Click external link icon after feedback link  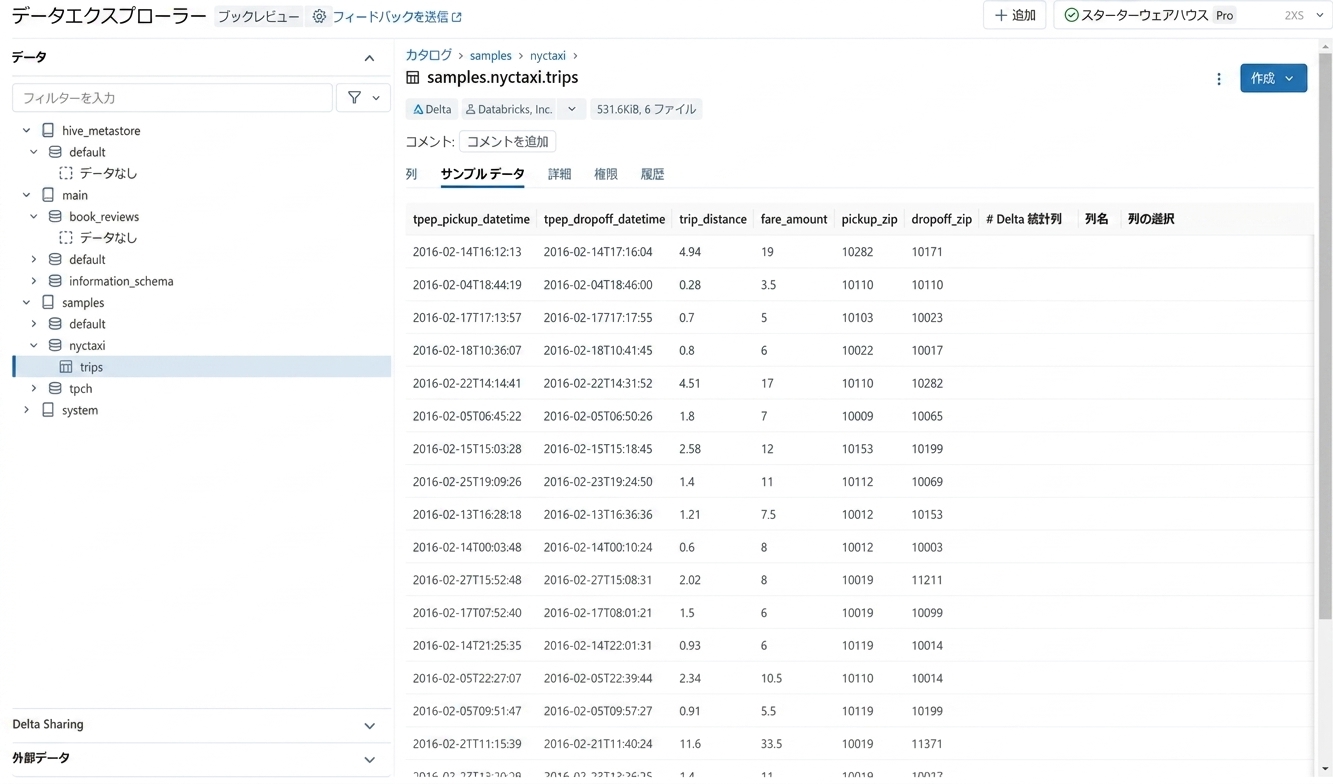pos(457,17)
